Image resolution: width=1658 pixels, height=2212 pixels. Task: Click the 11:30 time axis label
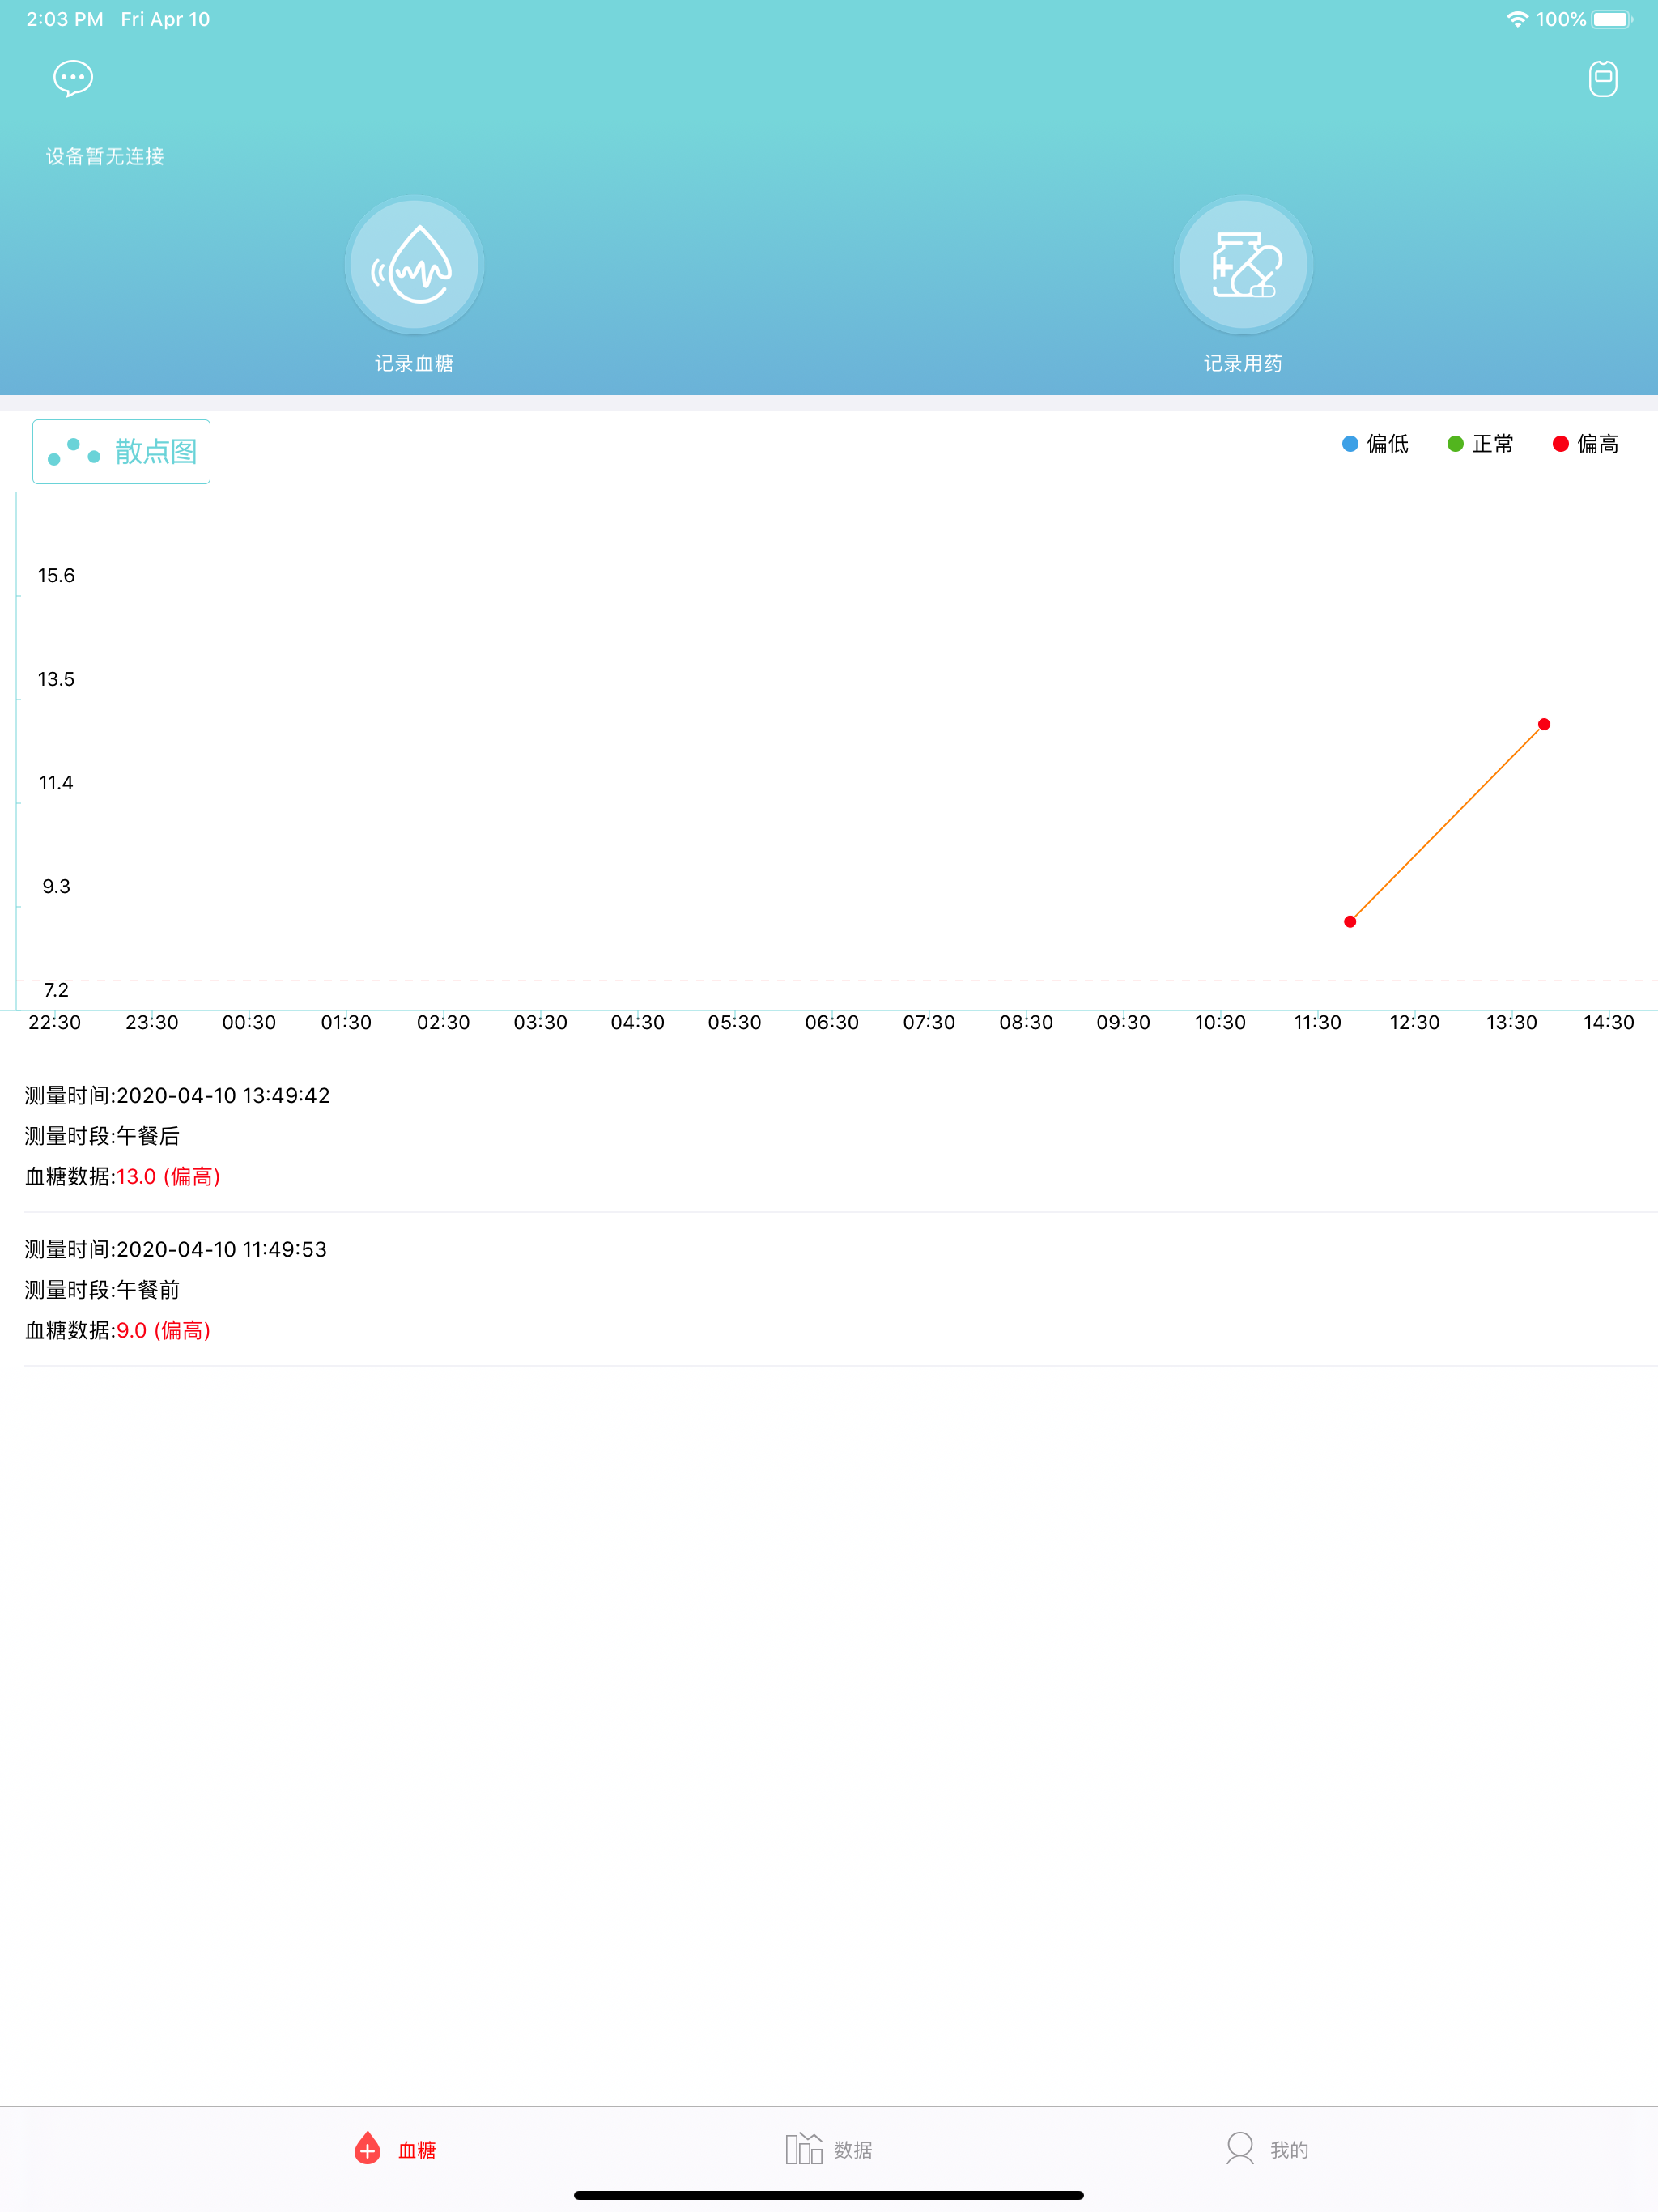[x=1317, y=1023]
